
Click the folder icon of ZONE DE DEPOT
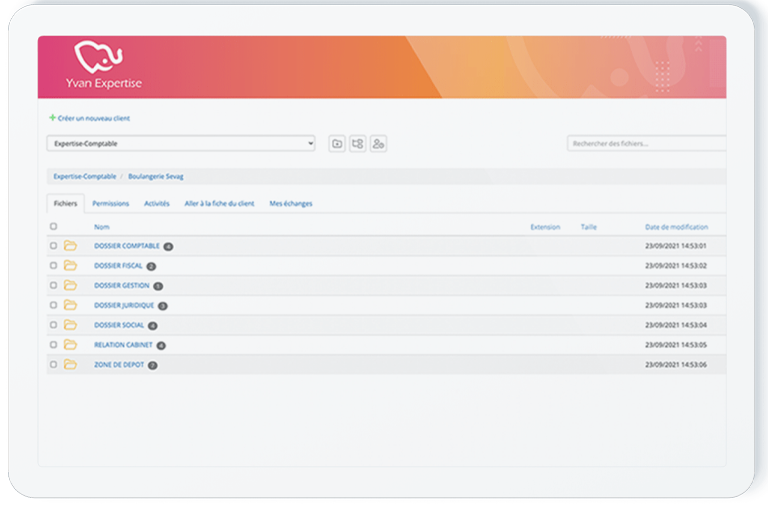click(71, 364)
